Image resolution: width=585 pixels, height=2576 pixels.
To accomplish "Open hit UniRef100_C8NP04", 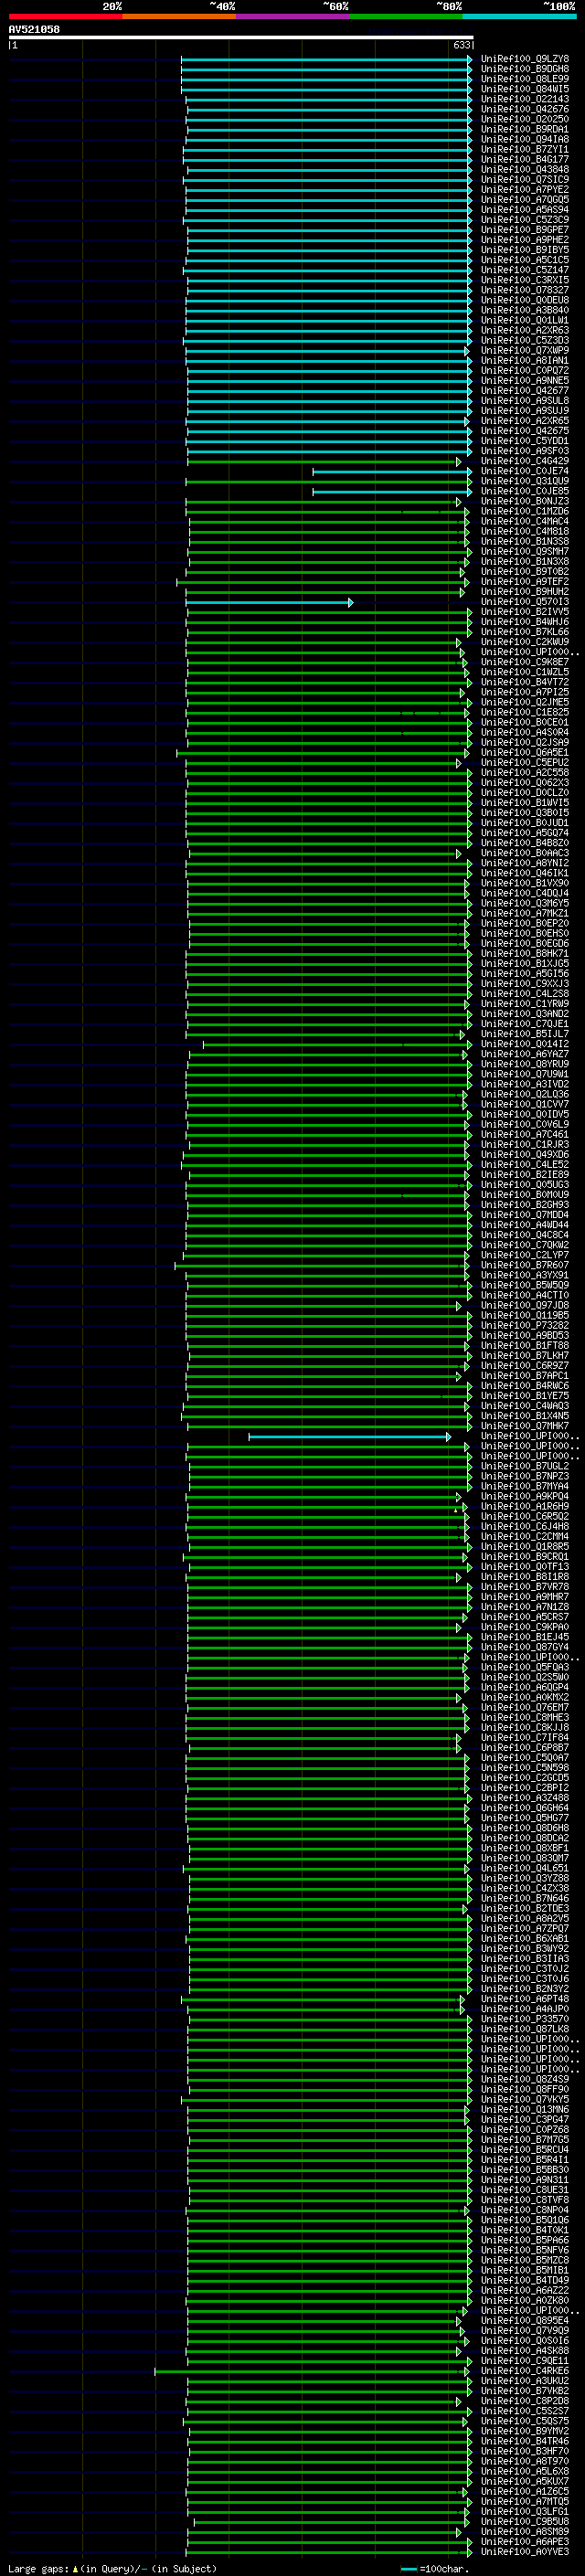I will pos(525,2210).
